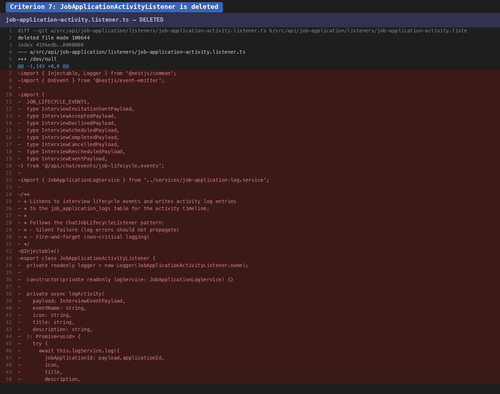500x394 pixels.
Task: Click the '@@ -1,143 +0,0 @@' hunk header
Action: tap(43, 66)
